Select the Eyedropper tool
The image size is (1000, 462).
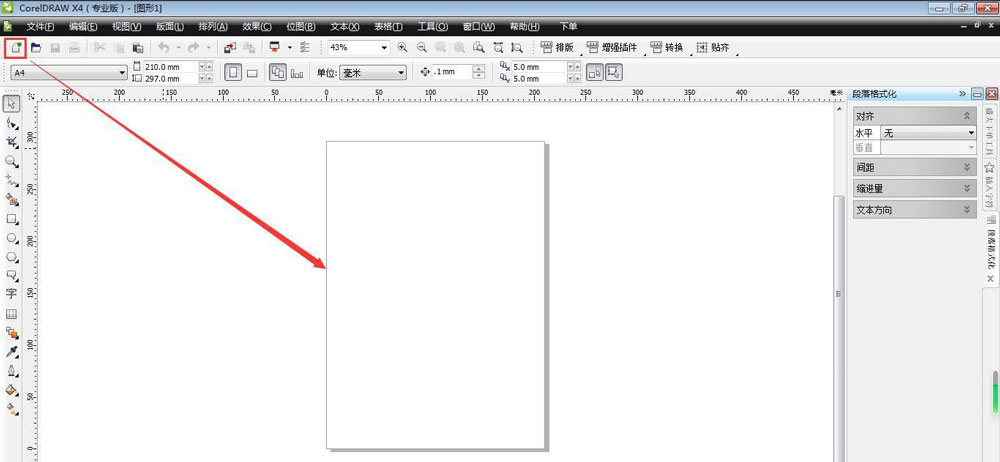pos(12,352)
